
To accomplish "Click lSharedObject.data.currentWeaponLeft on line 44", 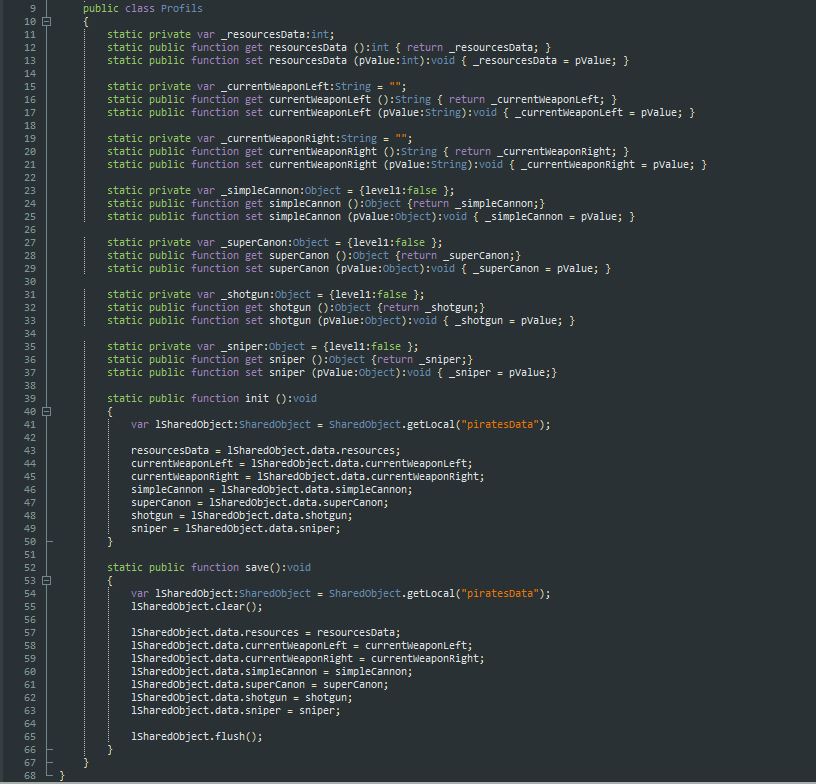I will [359, 464].
